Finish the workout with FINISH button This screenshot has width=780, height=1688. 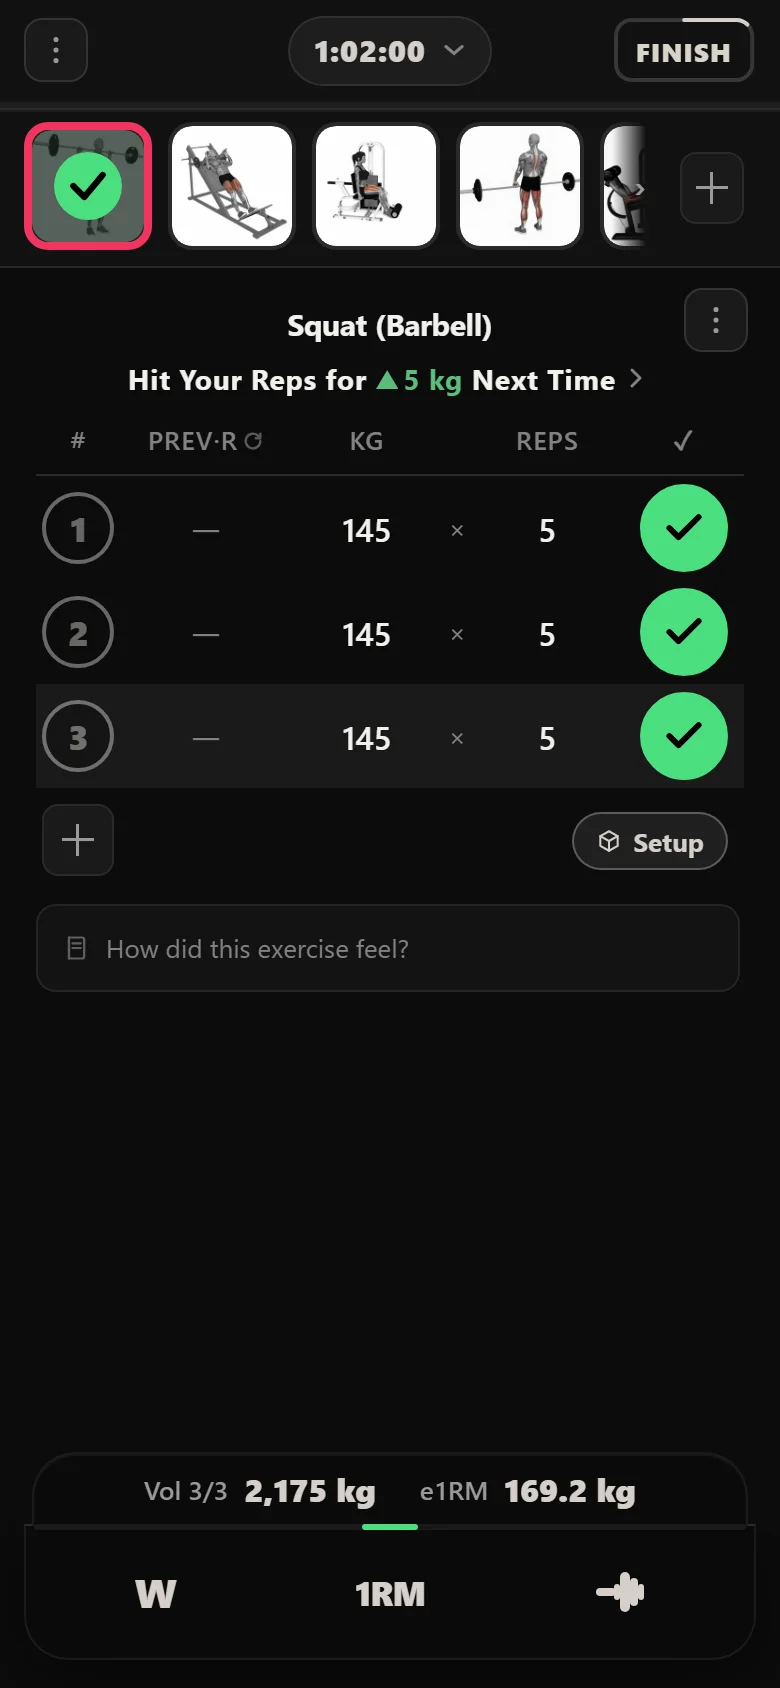point(684,51)
